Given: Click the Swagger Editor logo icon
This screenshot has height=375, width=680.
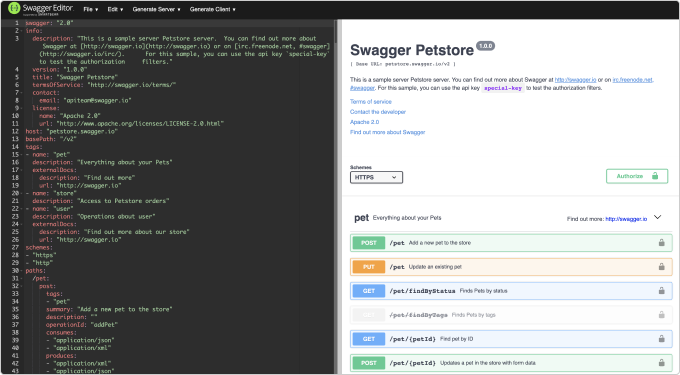Looking at the screenshot, I should [x=14, y=8].
